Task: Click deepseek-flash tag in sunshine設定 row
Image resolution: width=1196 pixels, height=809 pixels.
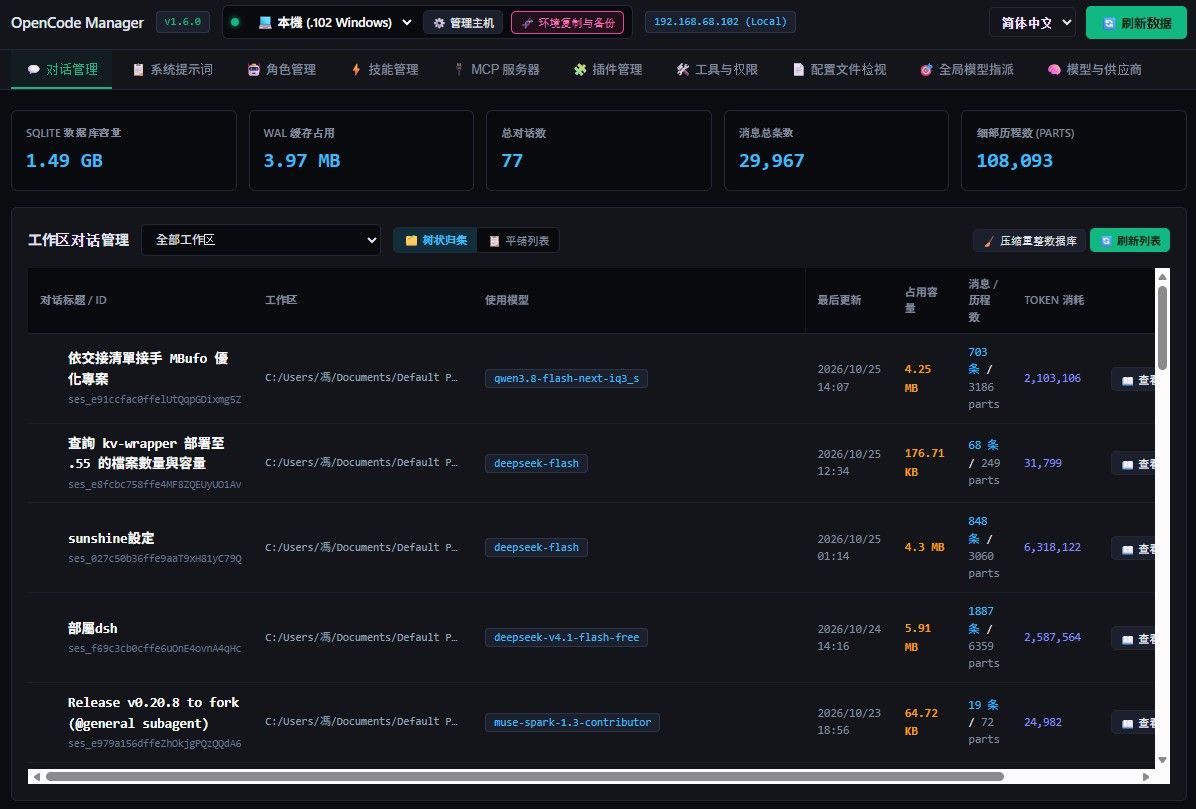Action: pos(536,547)
